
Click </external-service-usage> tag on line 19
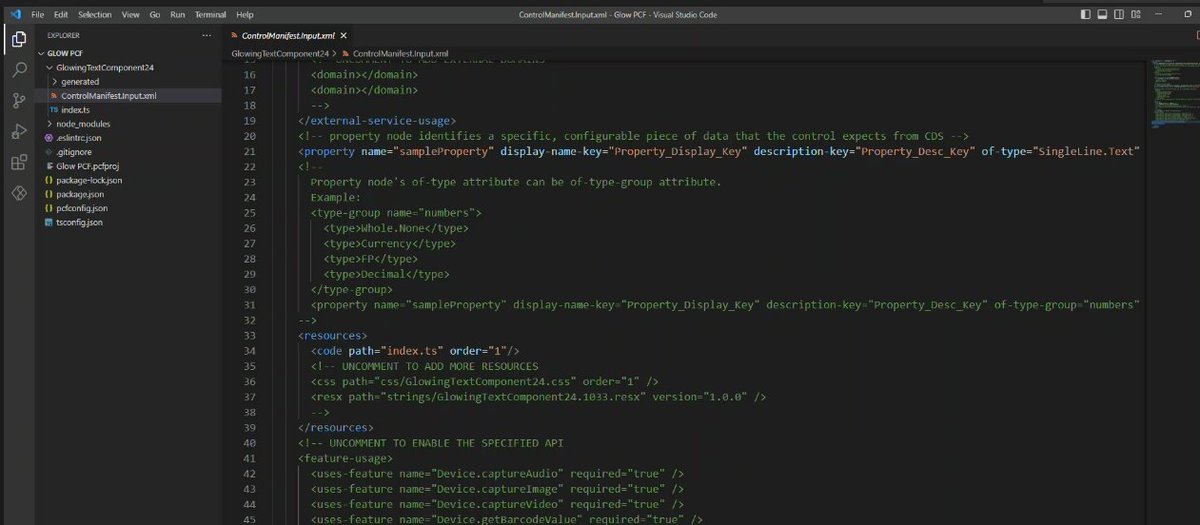377,120
